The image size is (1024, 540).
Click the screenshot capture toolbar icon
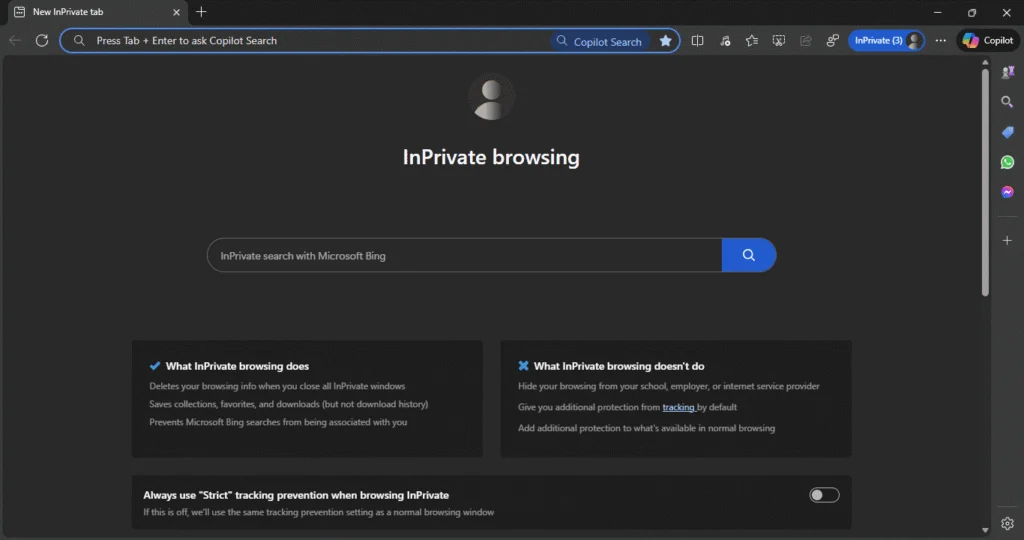[x=779, y=41]
